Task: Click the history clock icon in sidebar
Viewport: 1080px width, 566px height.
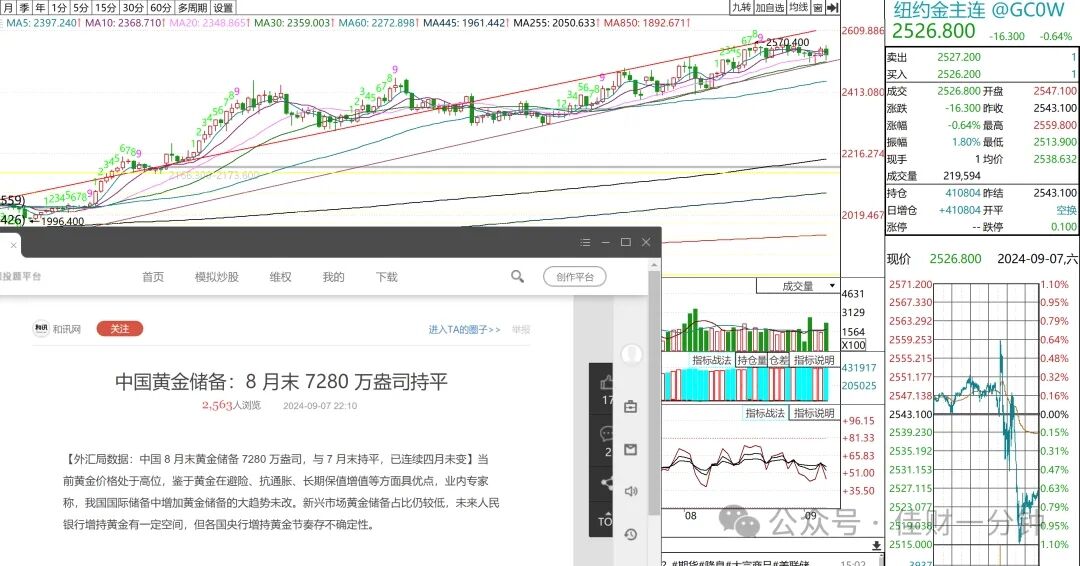Action: pos(630,534)
